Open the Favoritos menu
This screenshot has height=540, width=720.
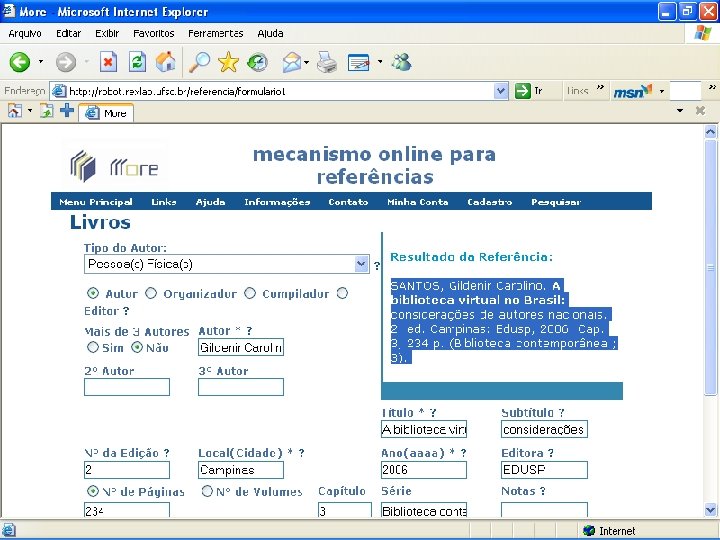point(153,34)
